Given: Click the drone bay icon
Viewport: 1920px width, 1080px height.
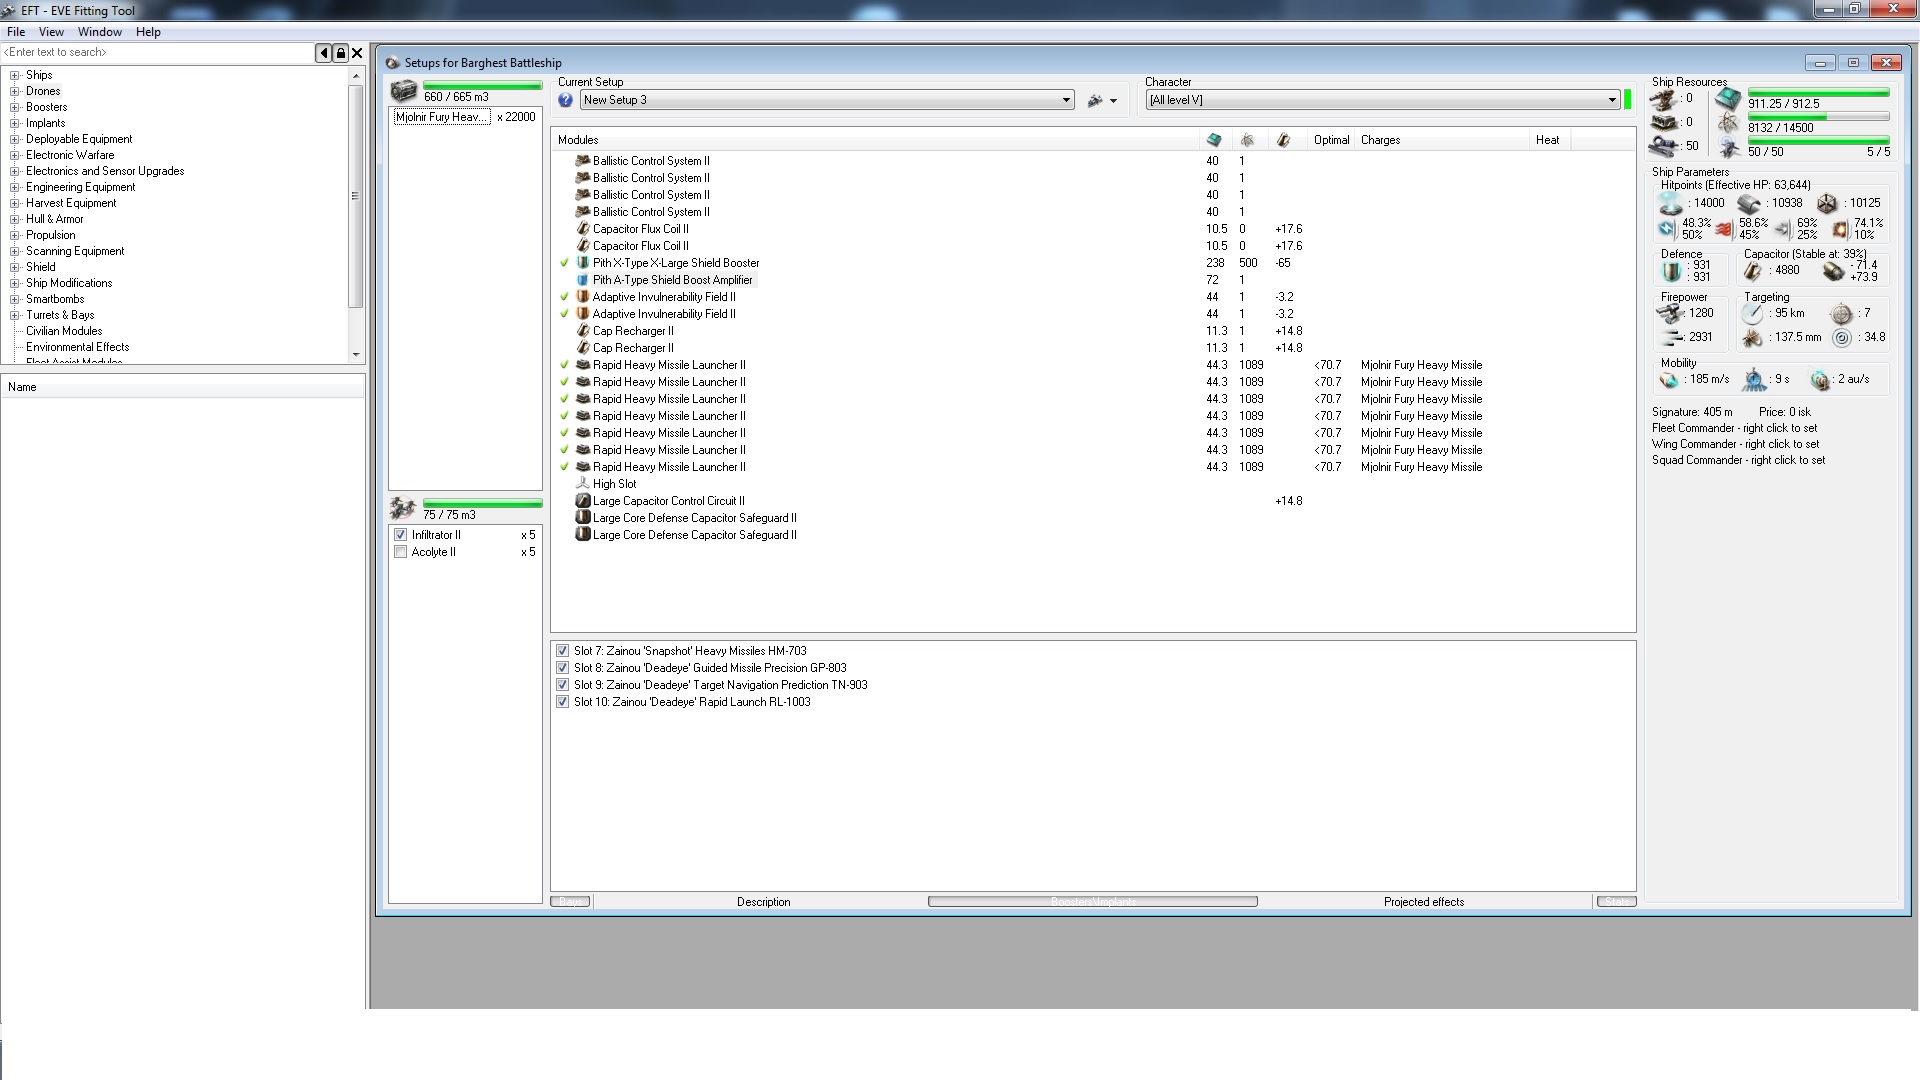Looking at the screenshot, I should coord(403,508).
